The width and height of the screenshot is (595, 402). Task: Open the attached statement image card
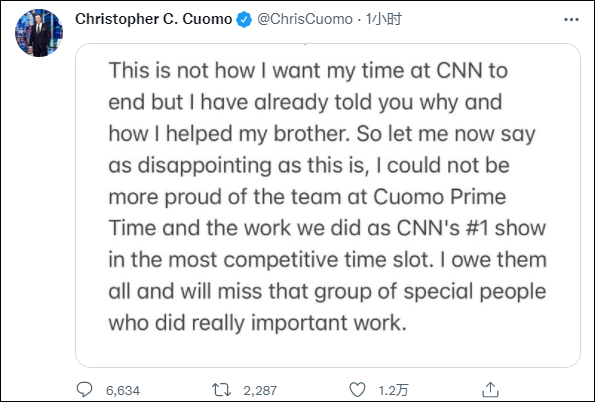tap(328, 205)
